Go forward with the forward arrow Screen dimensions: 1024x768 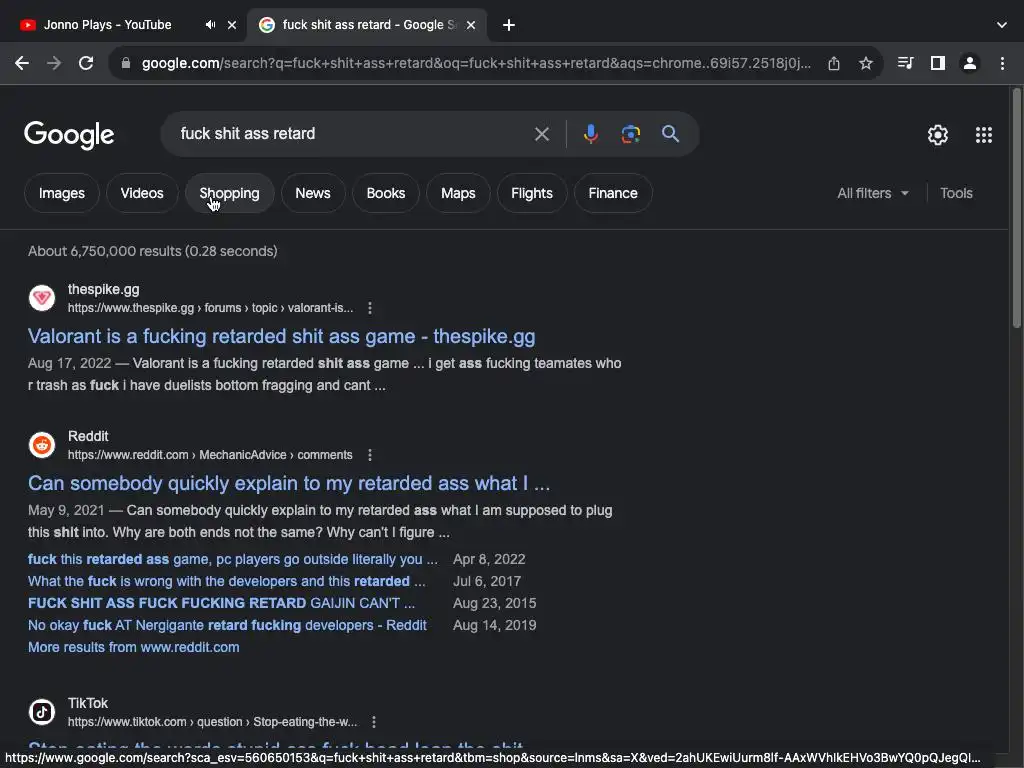point(54,63)
